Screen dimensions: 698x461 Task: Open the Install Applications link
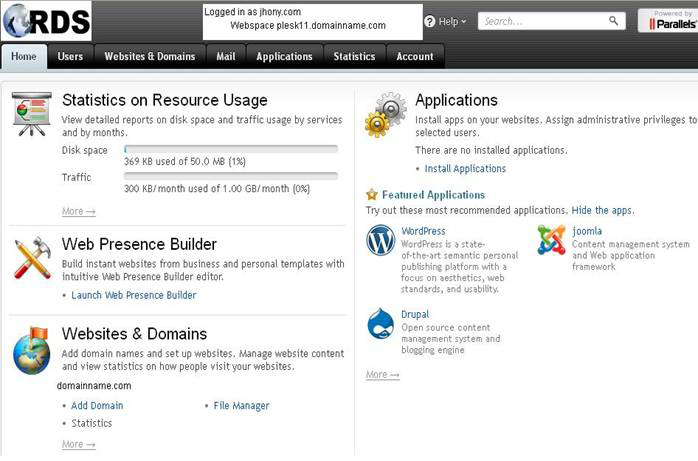click(x=465, y=169)
